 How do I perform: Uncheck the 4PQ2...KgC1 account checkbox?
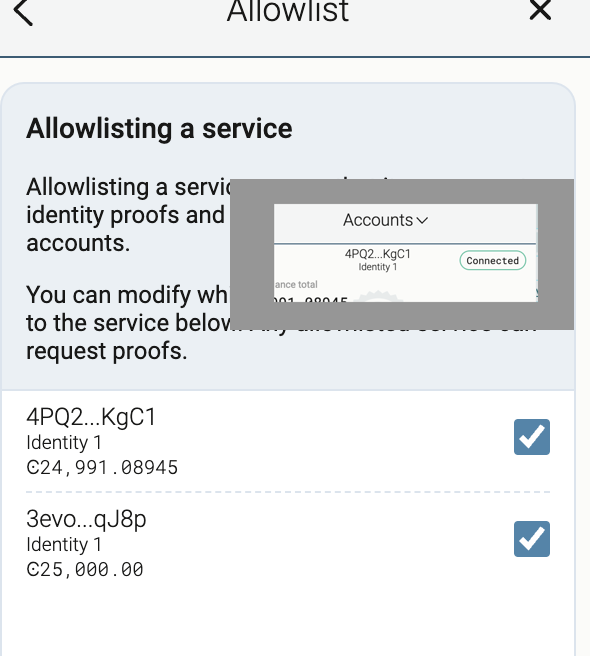coord(532,437)
